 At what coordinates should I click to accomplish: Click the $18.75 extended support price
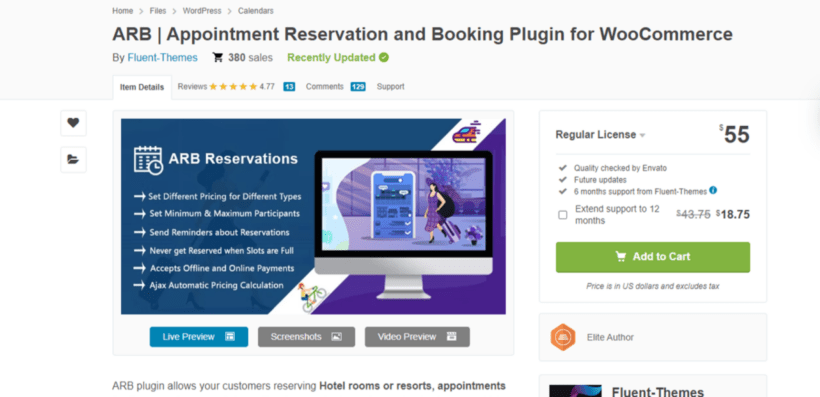733,214
